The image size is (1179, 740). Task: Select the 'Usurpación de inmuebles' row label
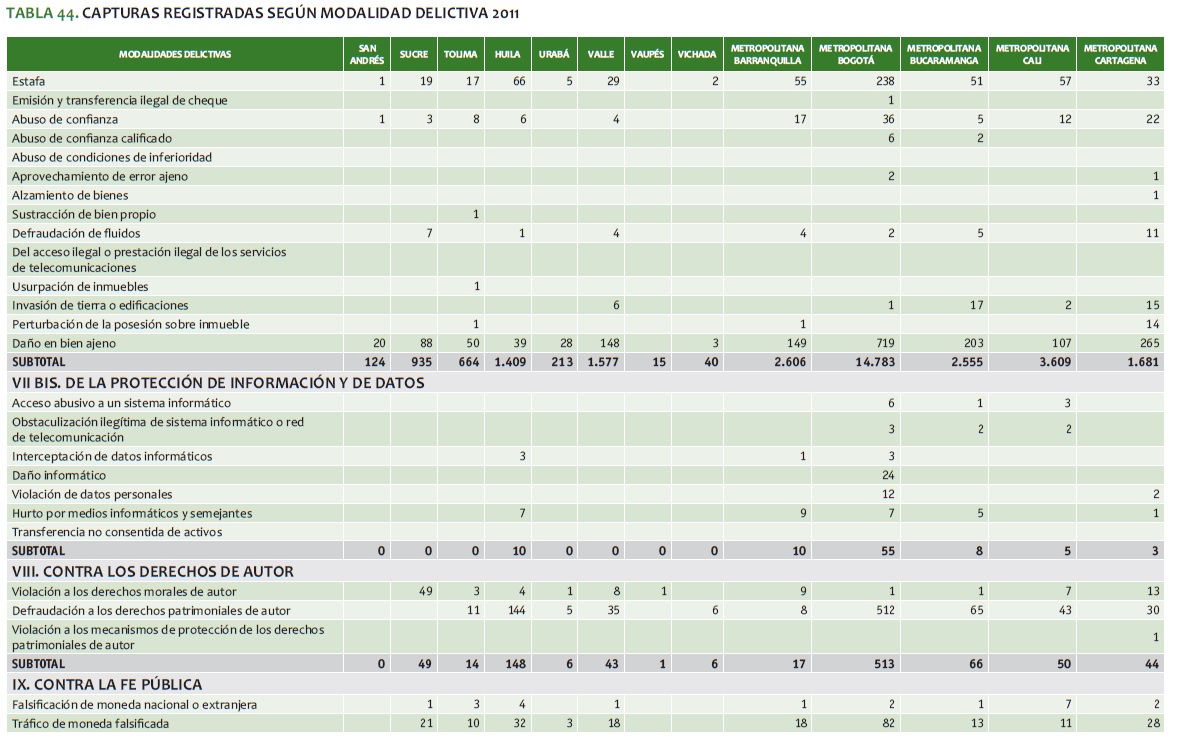(80, 287)
